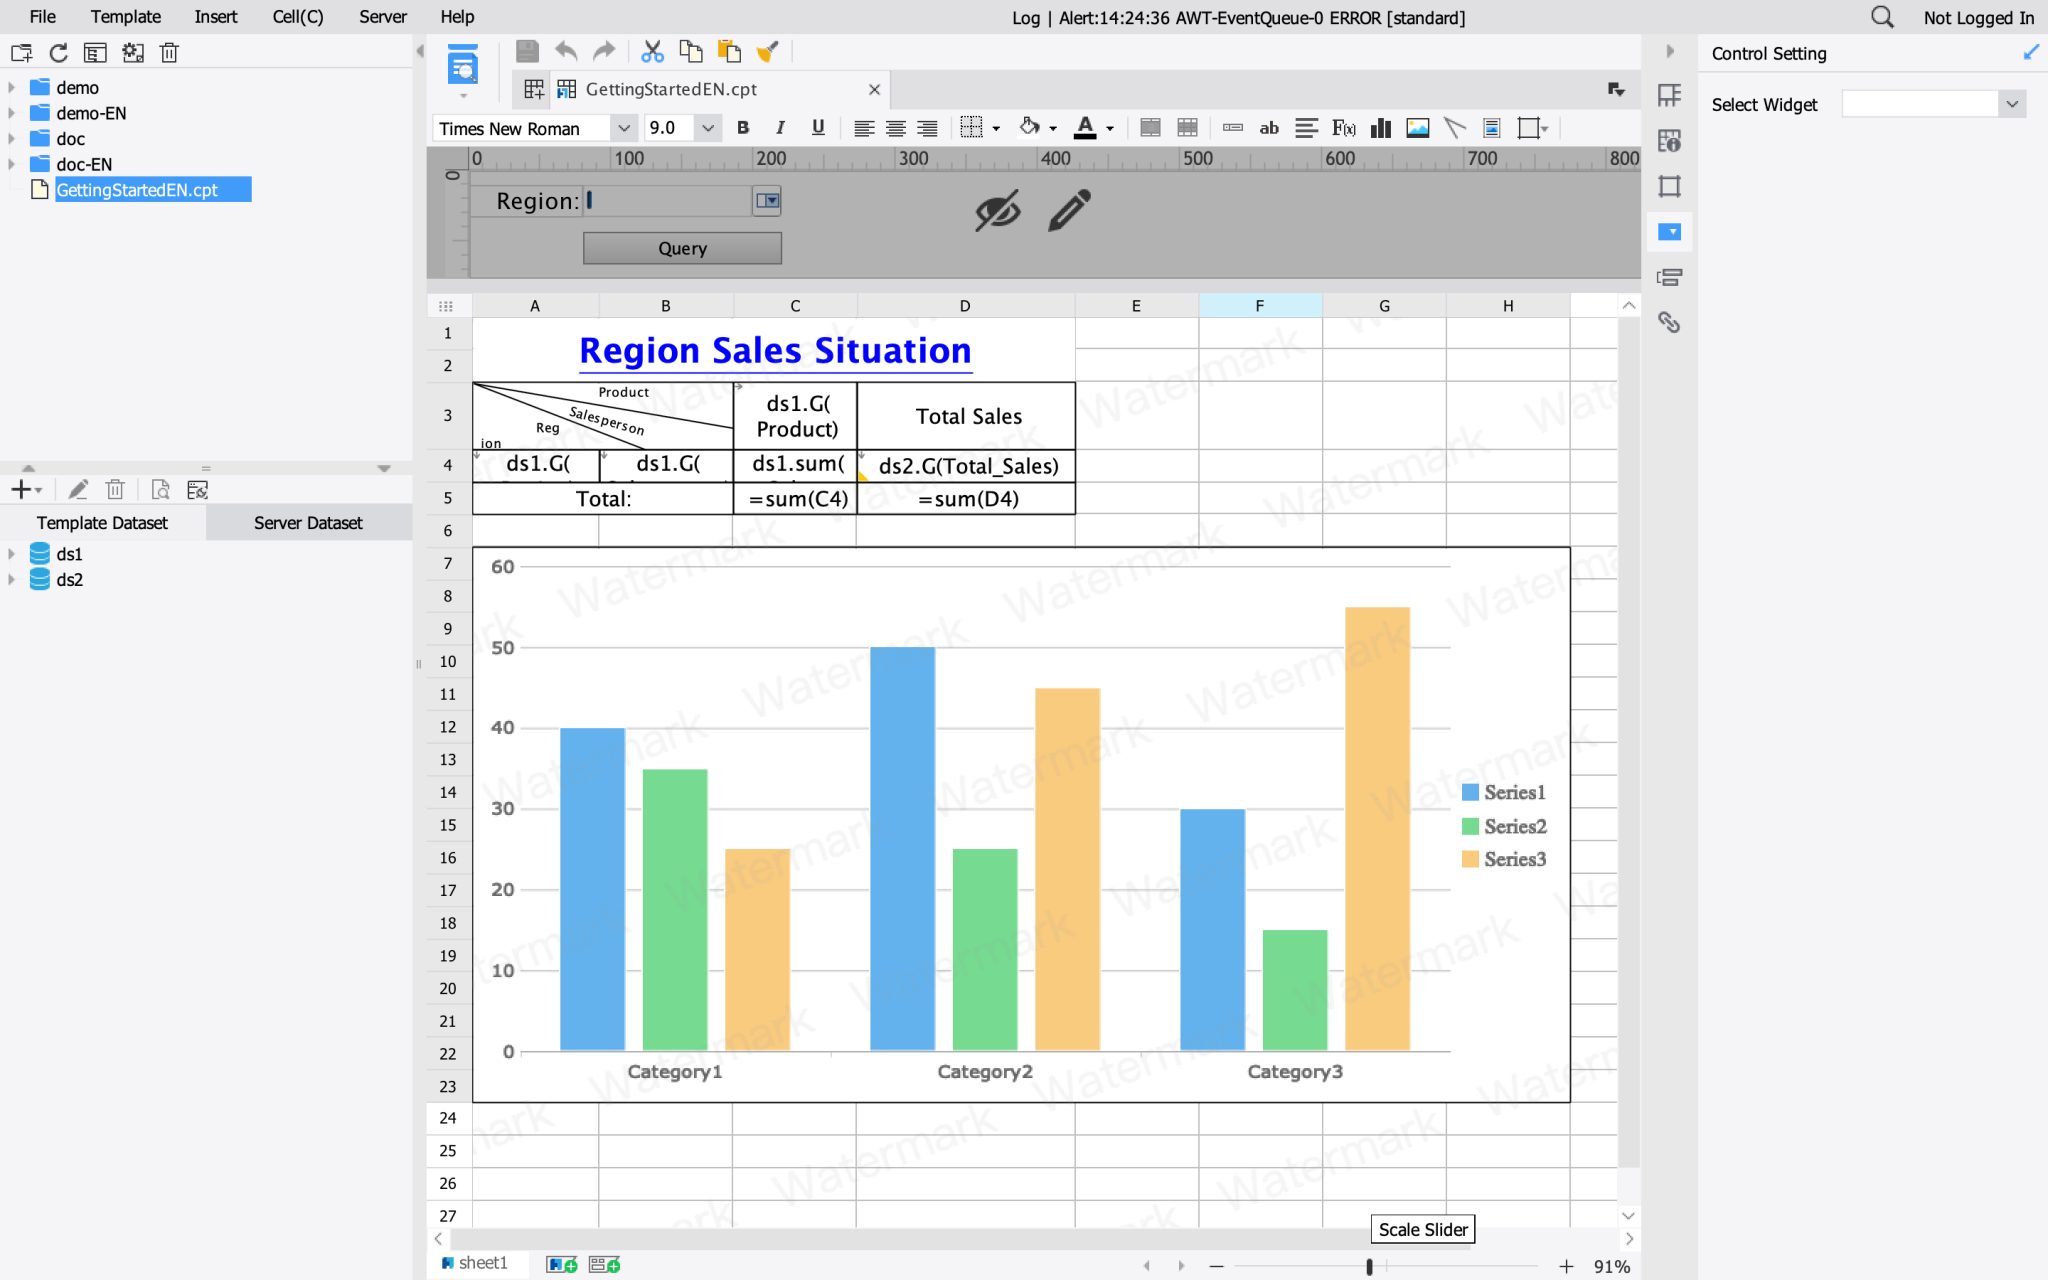Image resolution: width=2048 pixels, height=1280 pixels.
Task: Open the Hyperlink panel on the right sidebar
Action: [1670, 322]
